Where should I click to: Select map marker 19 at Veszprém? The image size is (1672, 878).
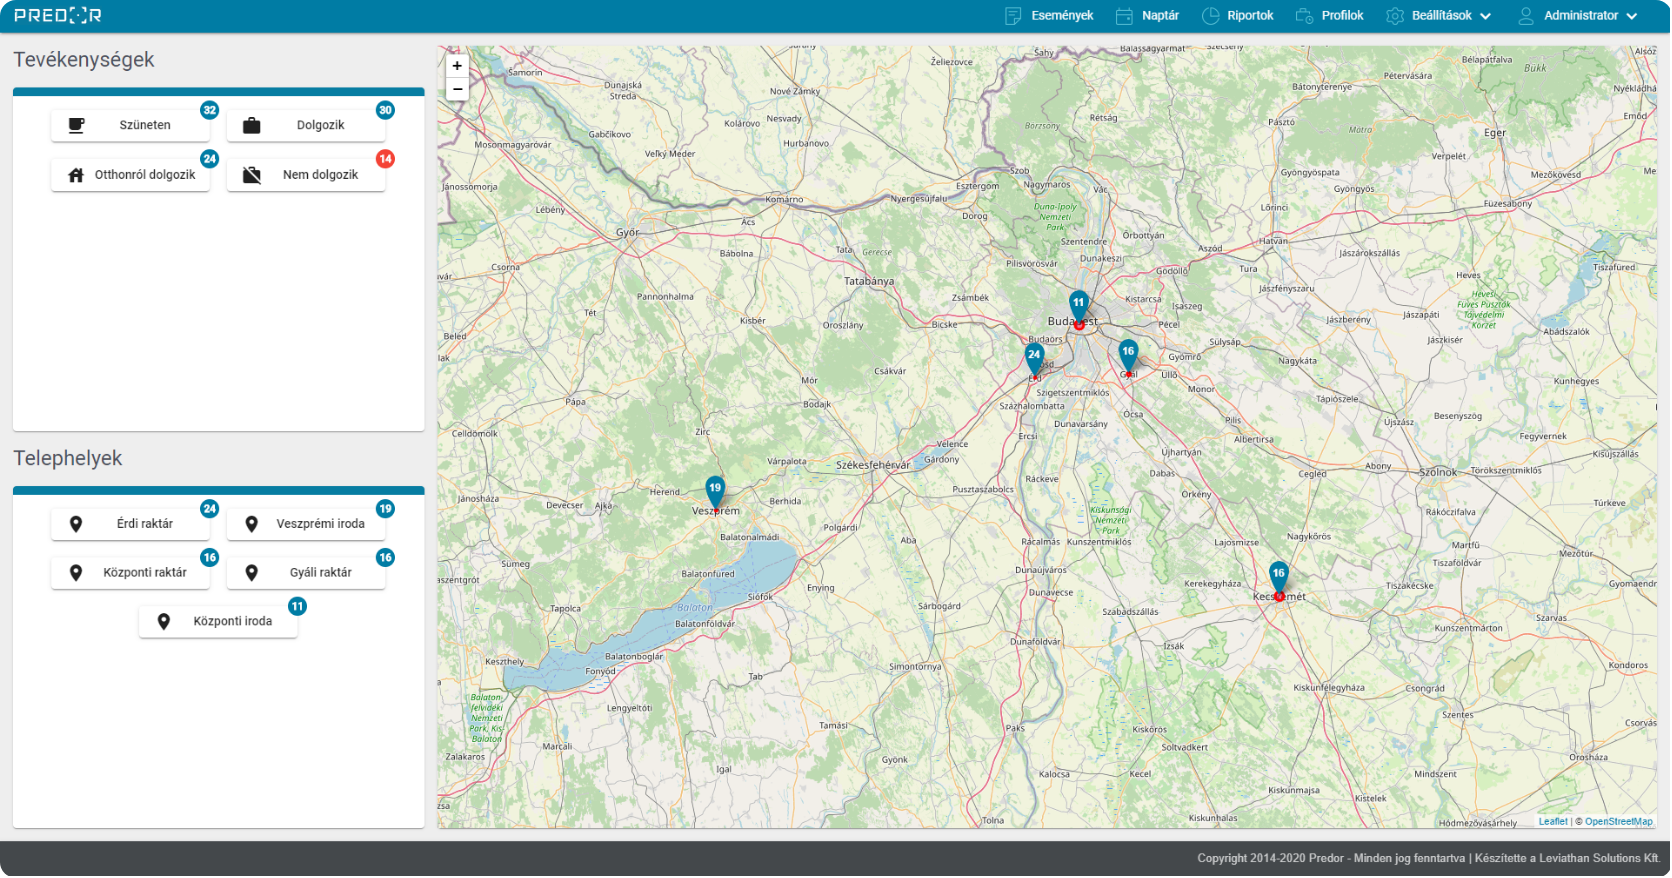715,492
